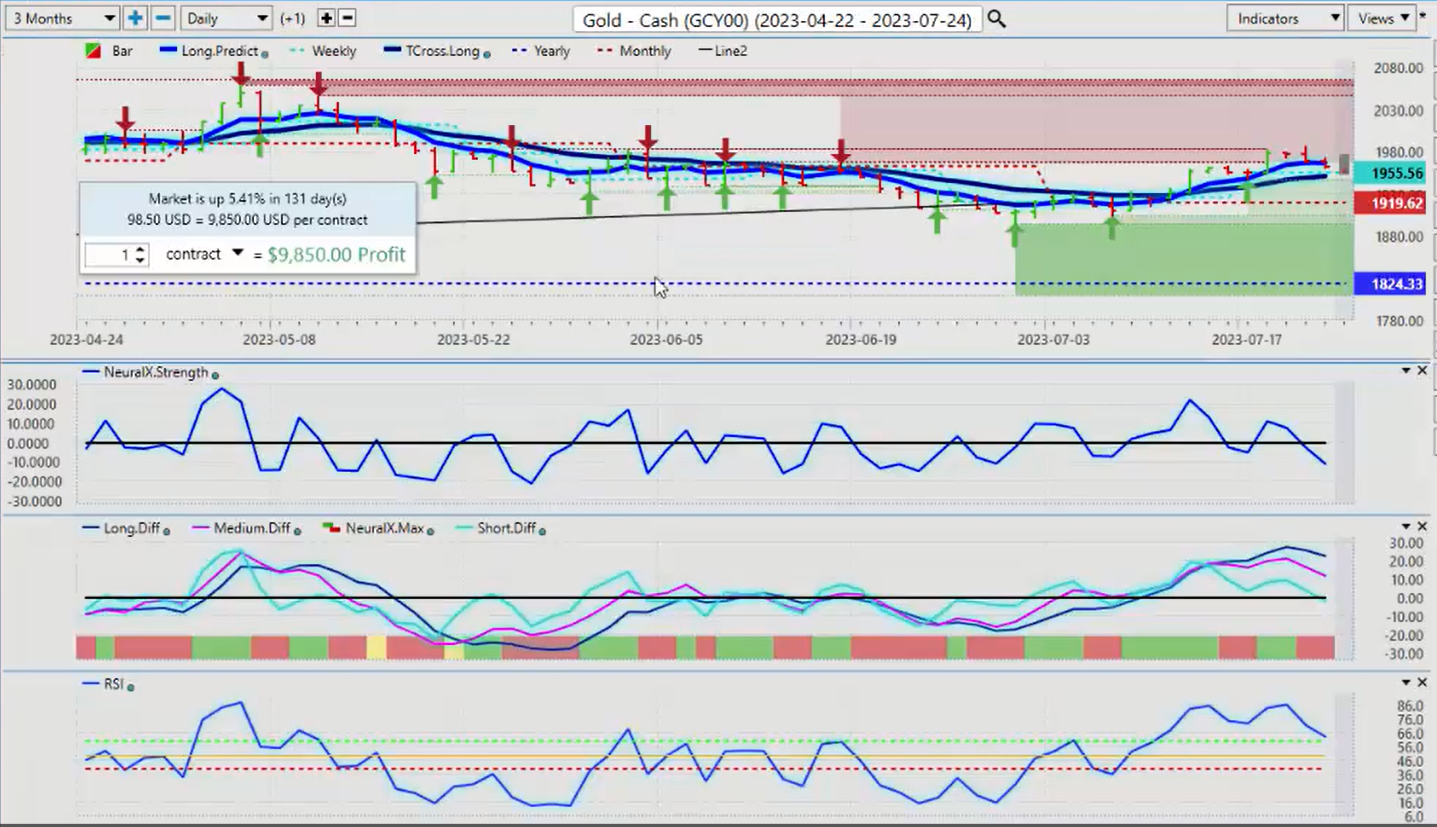Open the Indicators dropdown
Screen dimensions: 1437x827
(x=1284, y=18)
